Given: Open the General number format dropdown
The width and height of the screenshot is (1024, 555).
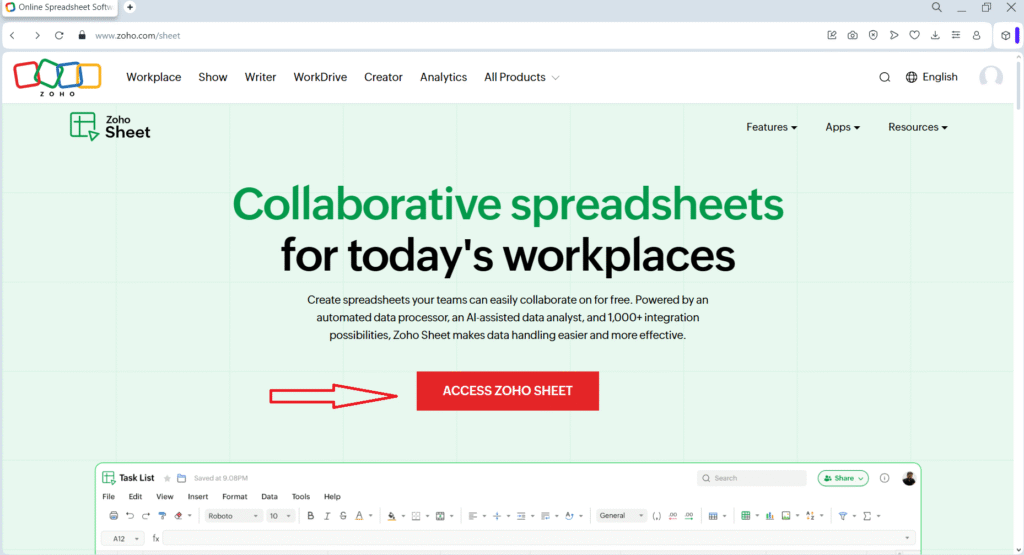Looking at the screenshot, I should (620, 516).
